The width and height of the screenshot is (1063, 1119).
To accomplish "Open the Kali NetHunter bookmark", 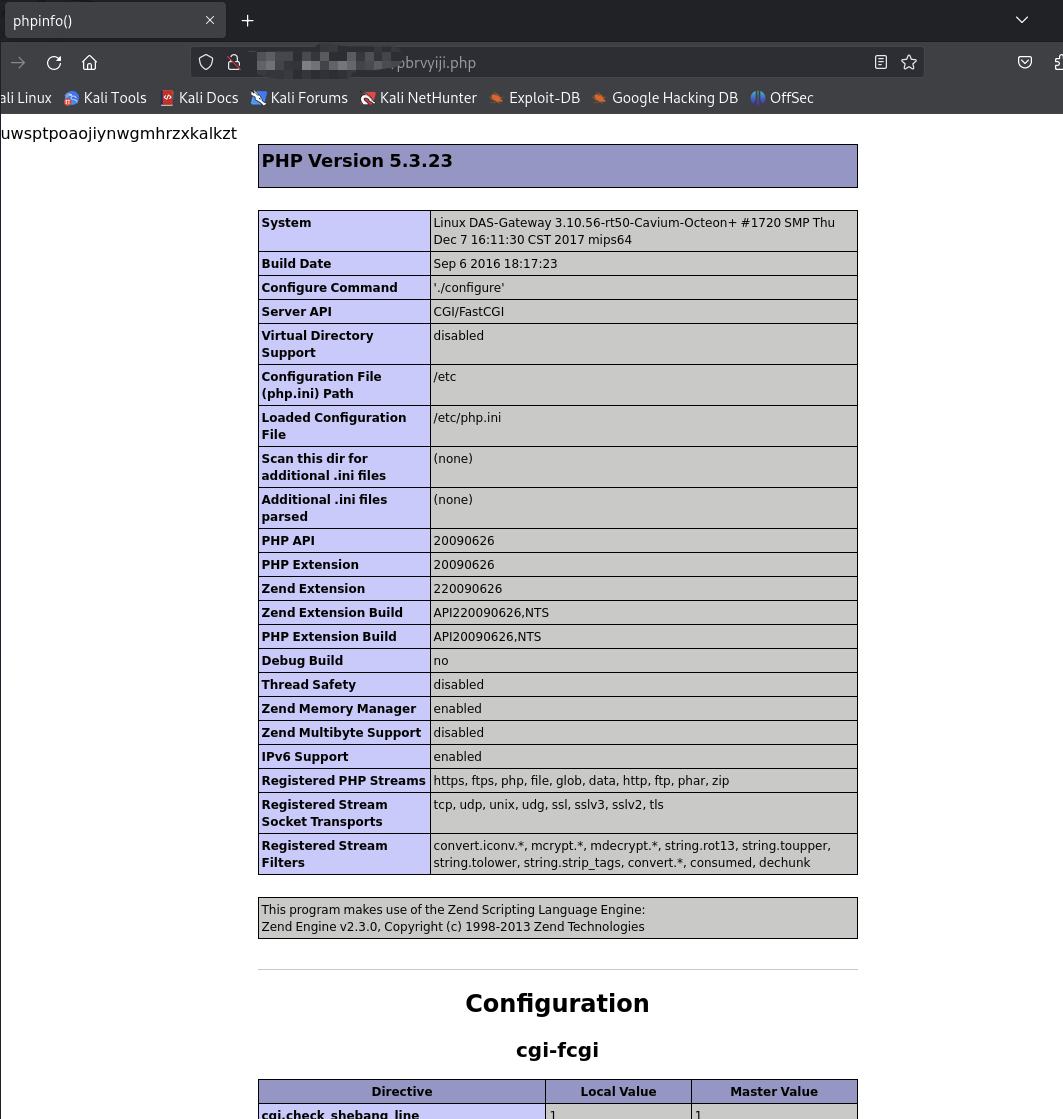I will 419,98.
